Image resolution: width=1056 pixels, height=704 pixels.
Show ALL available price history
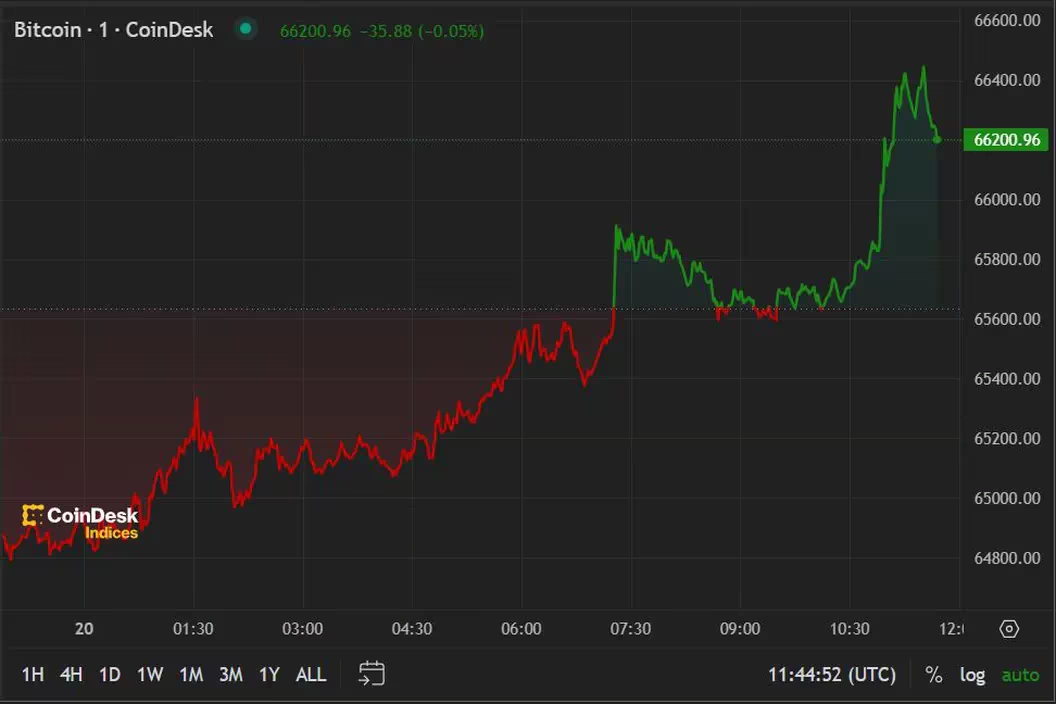click(x=311, y=675)
